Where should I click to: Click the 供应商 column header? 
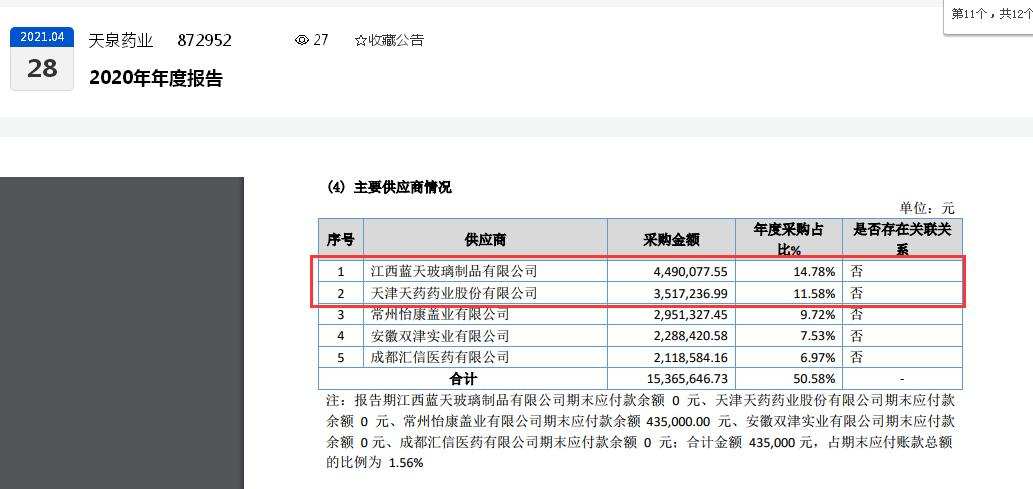click(485, 239)
